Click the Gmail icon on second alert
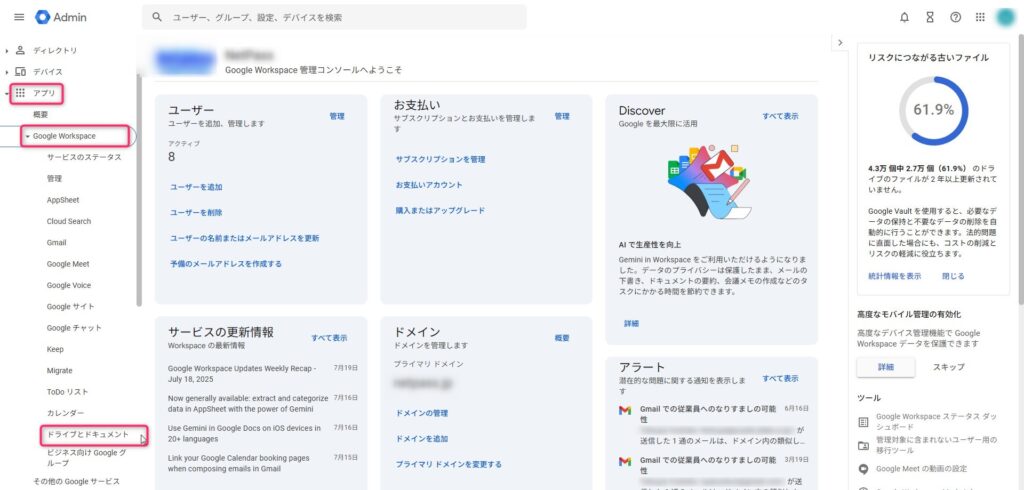 (x=625, y=461)
